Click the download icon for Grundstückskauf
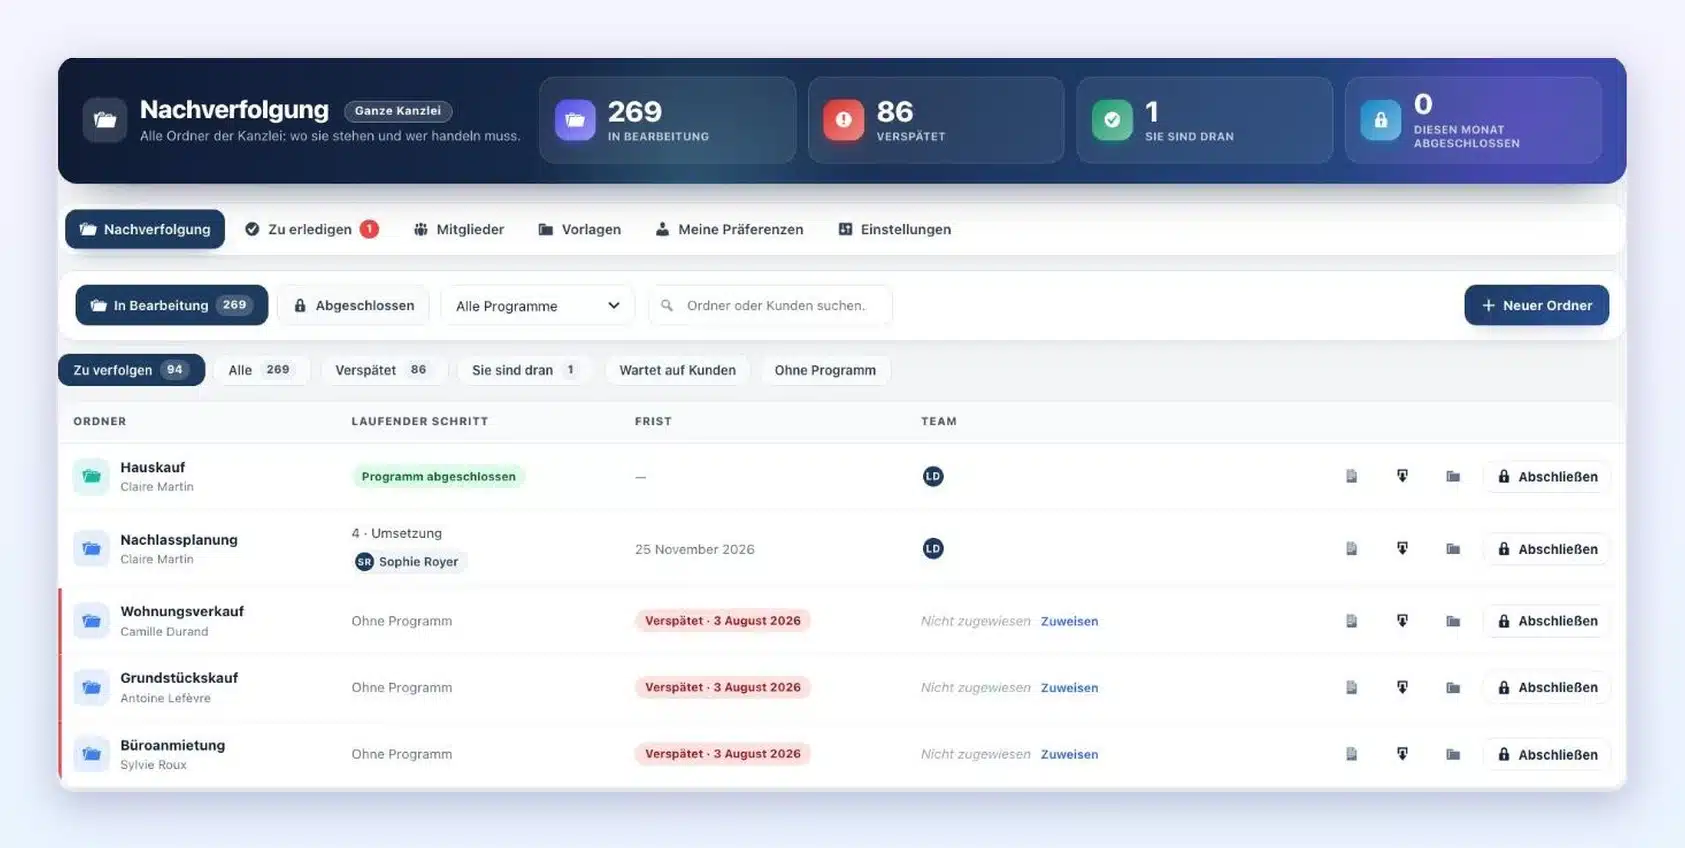This screenshot has height=848, width=1685. pyautogui.click(x=1402, y=687)
